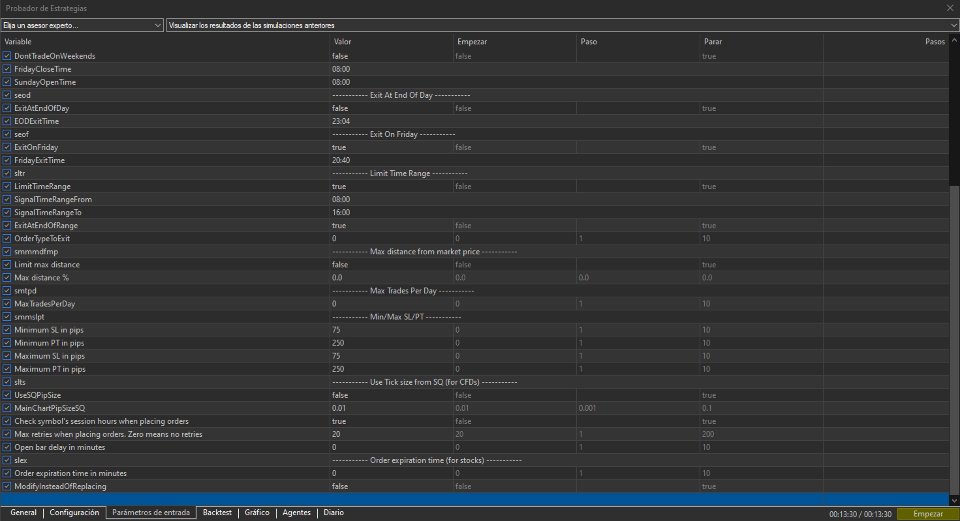Close the Probador de Estrategias panel

tap(950, 8)
